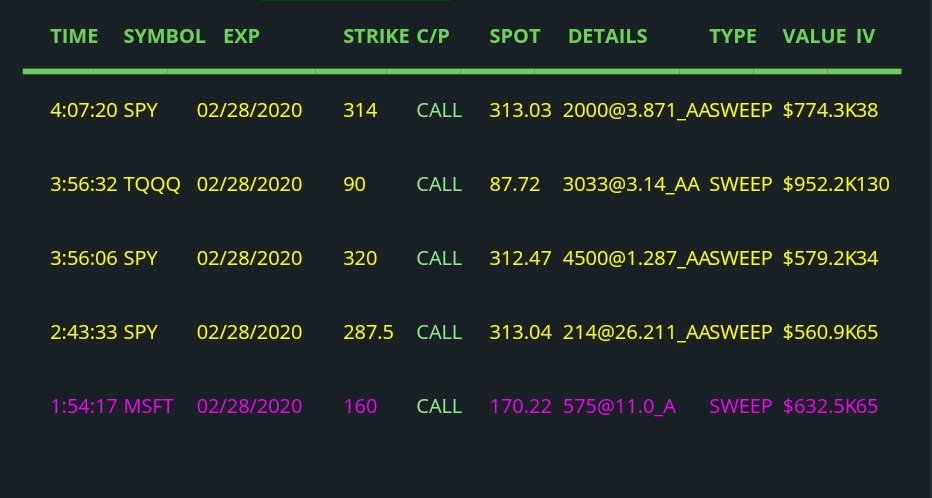This screenshot has height=498, width=932.
Task: Select the MSFT symbol in the last row
Action: coord(149,406)
